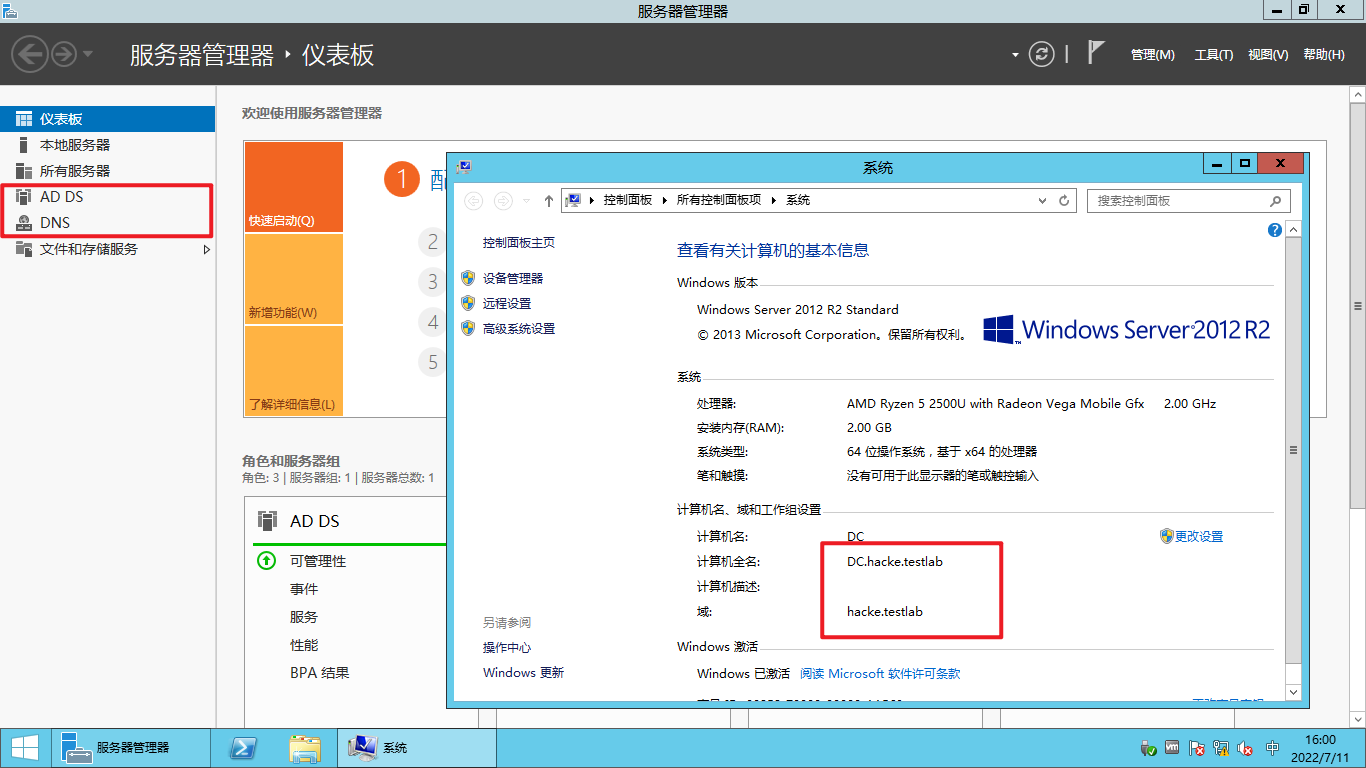
Task: Click the VMware Tools tray icon
Action: click(x=1172, y=747)
